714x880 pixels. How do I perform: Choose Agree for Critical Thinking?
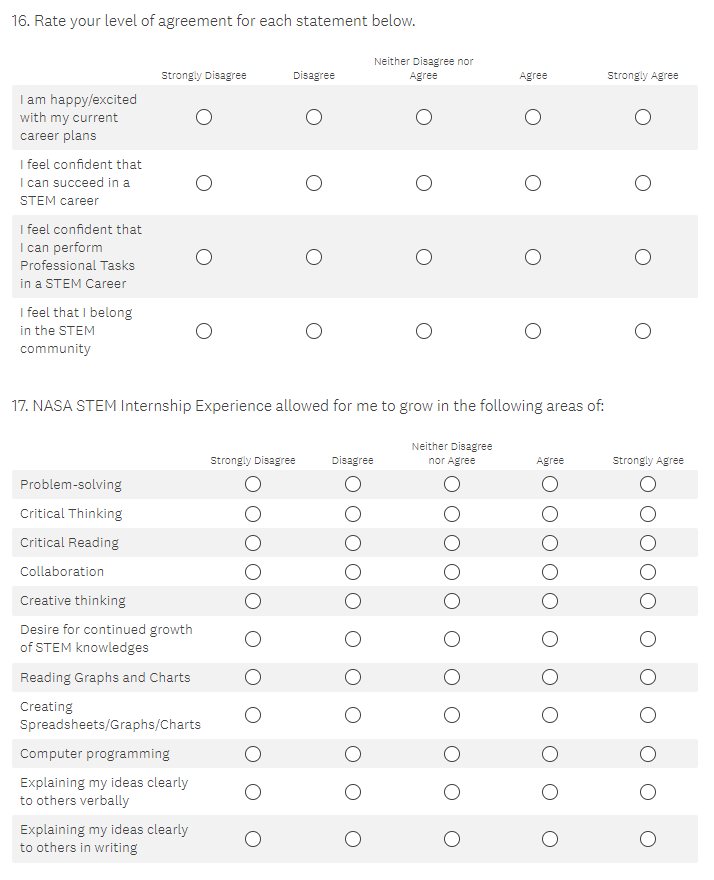[550, 514]
